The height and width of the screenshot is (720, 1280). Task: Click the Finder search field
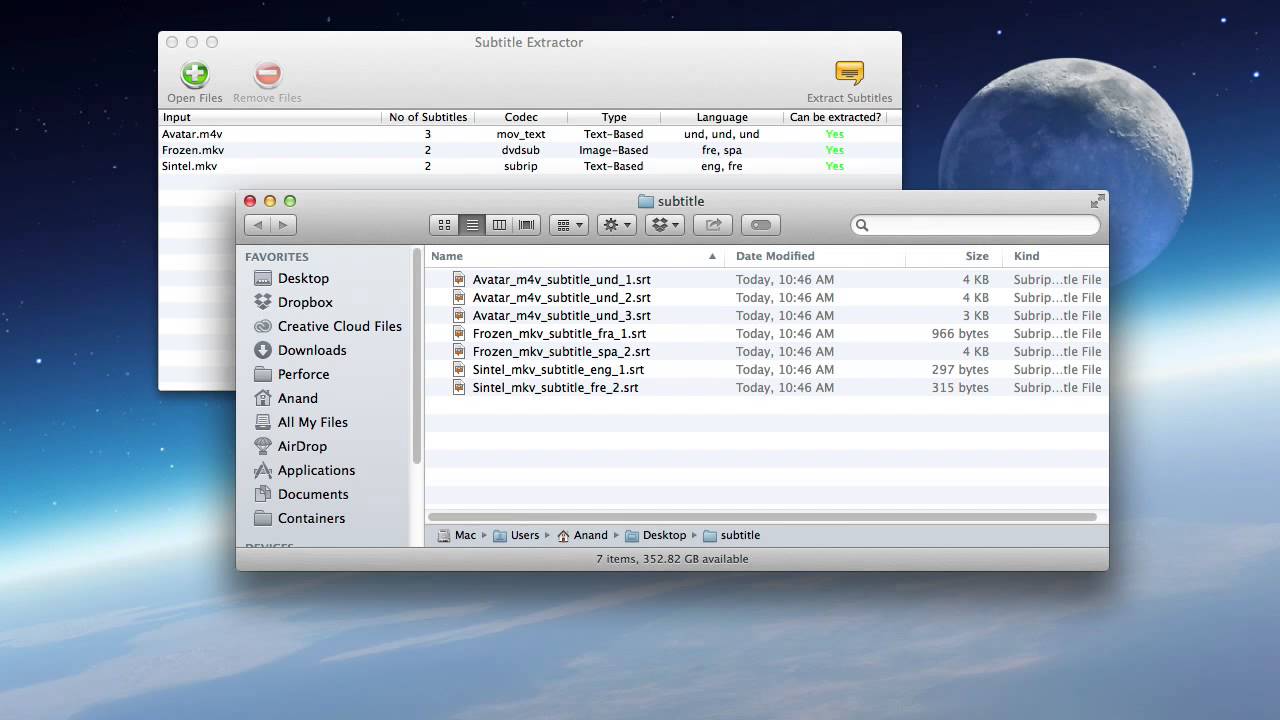tap(975, 225)
